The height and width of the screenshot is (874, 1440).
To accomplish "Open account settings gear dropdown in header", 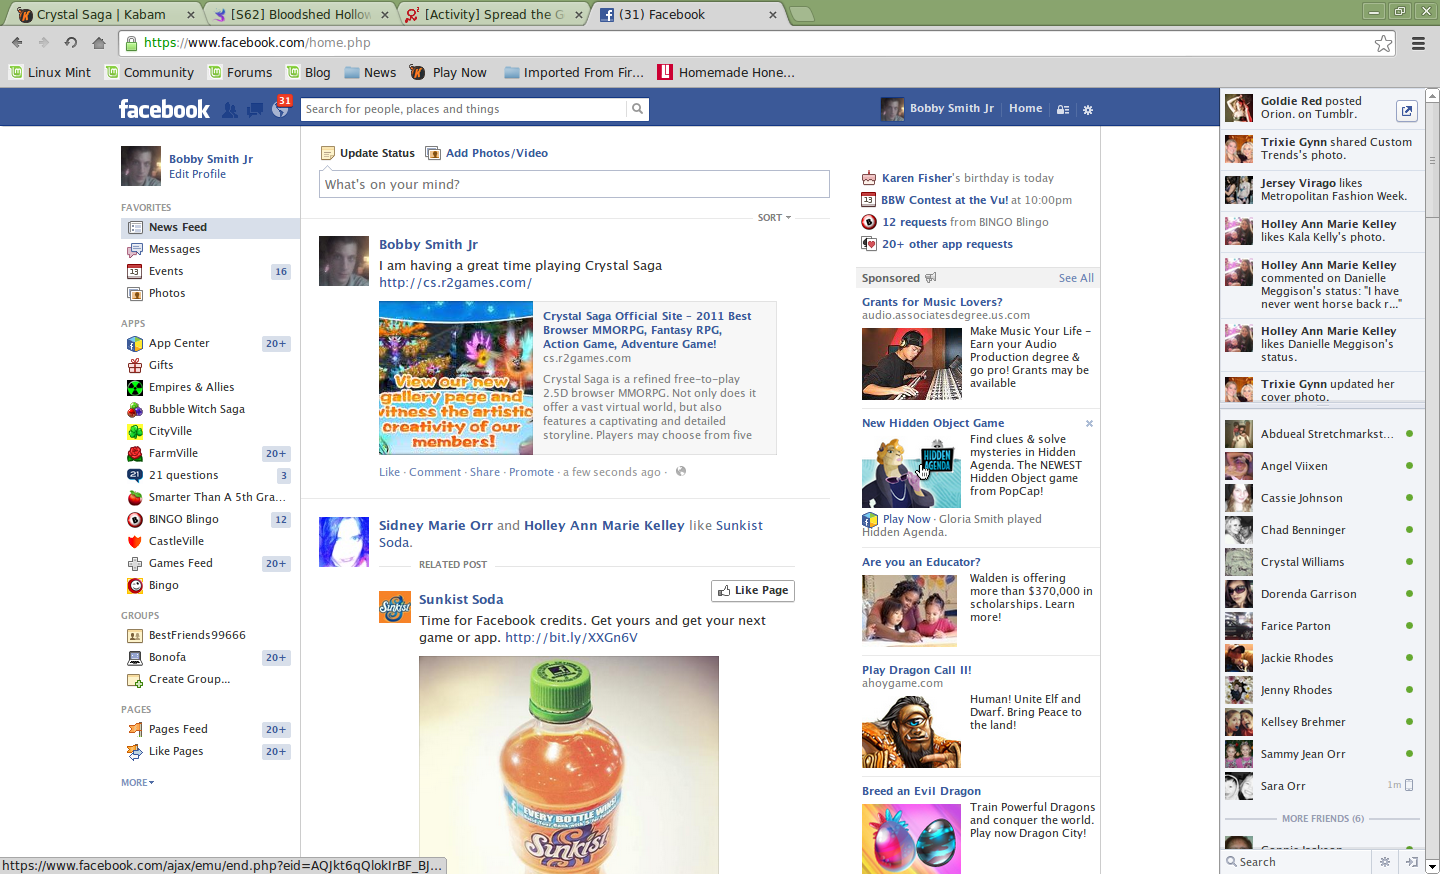I will click(x=1088, y=109).
